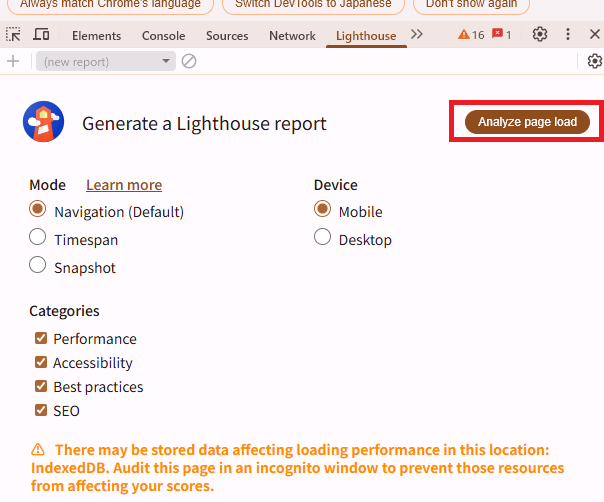Image resolution: width=604 pixels, height=502 pixels.
Task: Click the plus icon for new report
Action: point(13,62)
